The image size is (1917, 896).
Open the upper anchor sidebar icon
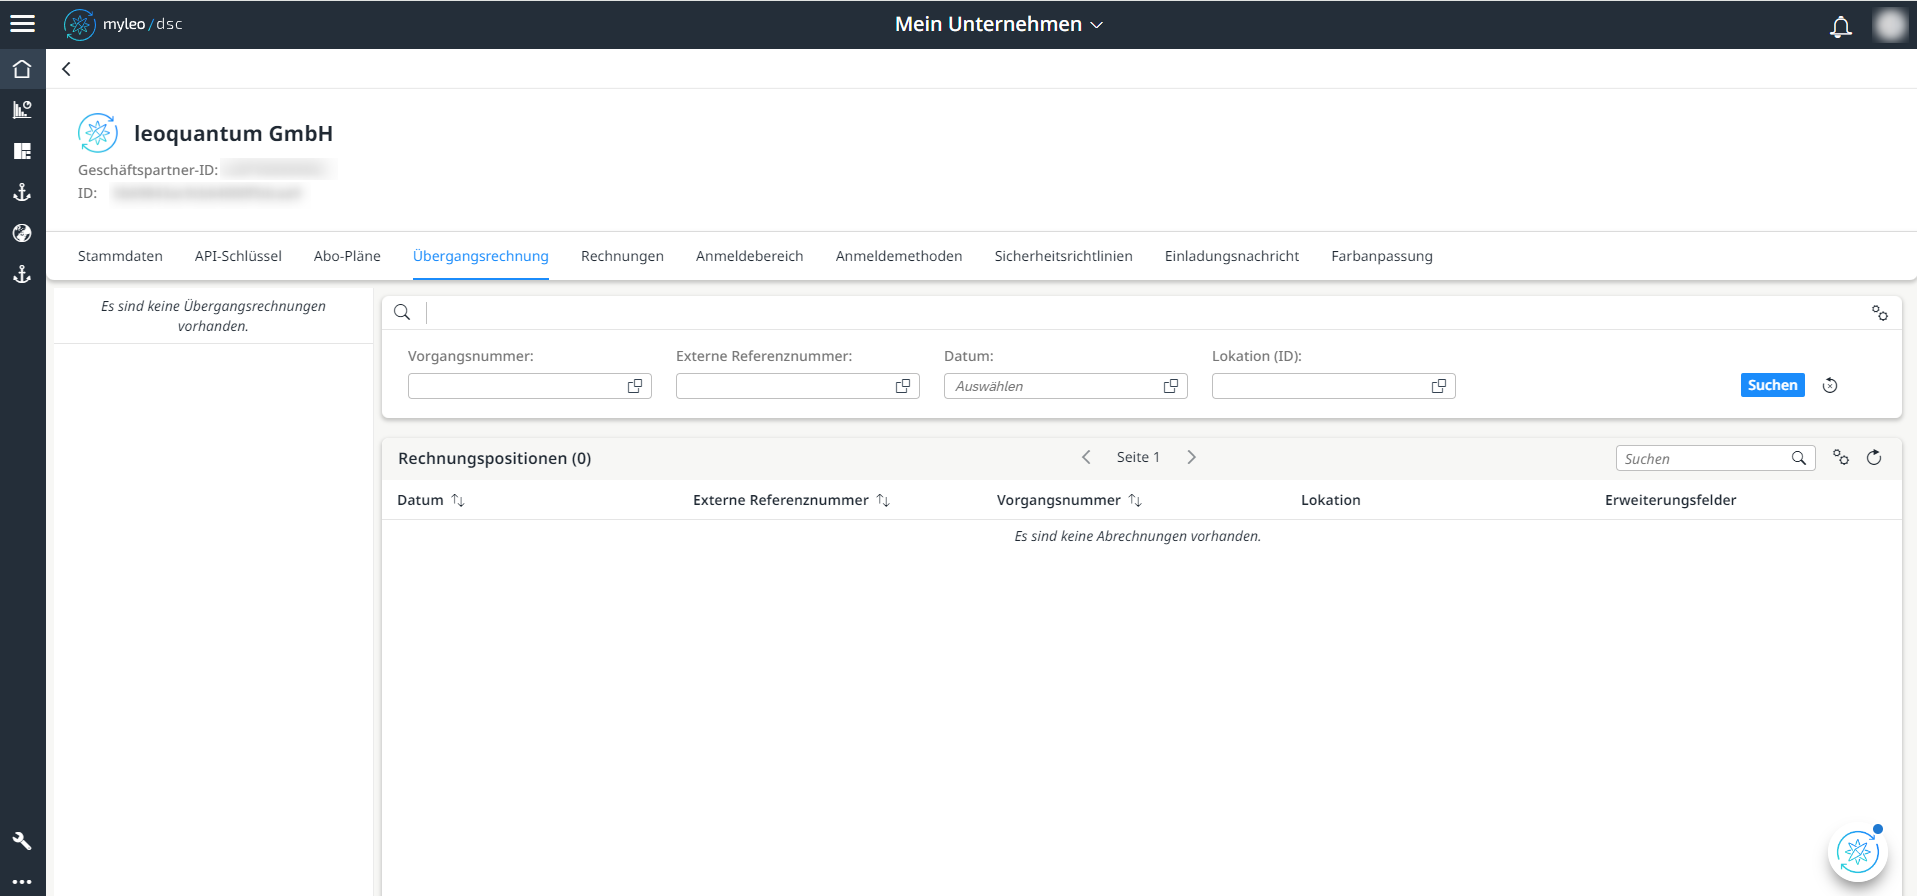22,192
